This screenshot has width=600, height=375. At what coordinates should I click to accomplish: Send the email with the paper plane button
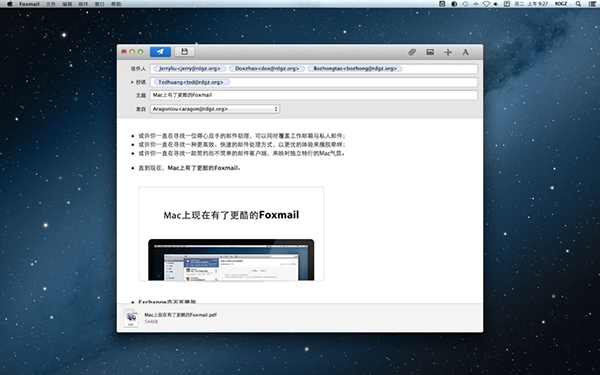point(160,52)
